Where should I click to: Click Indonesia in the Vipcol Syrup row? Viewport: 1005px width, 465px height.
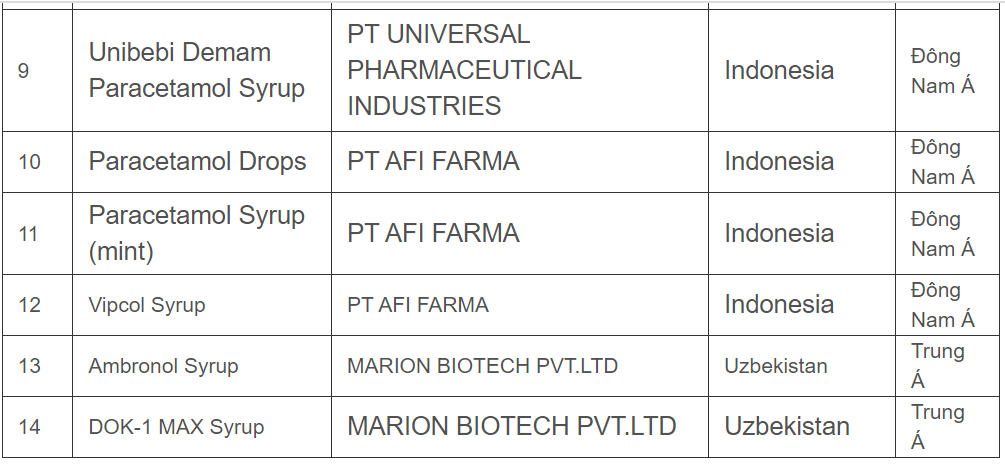tap(779, 304)
